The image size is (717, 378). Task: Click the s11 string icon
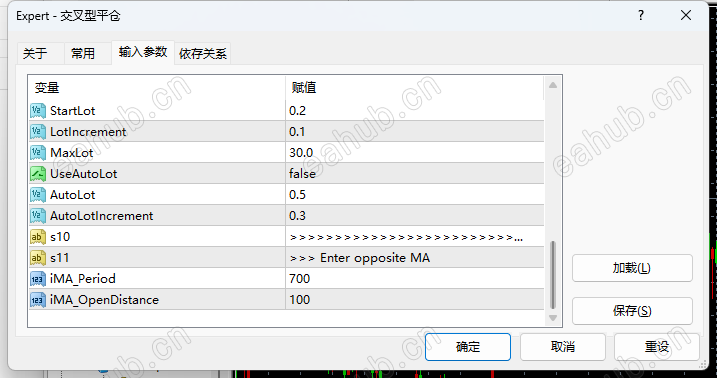tap(38, 258)
